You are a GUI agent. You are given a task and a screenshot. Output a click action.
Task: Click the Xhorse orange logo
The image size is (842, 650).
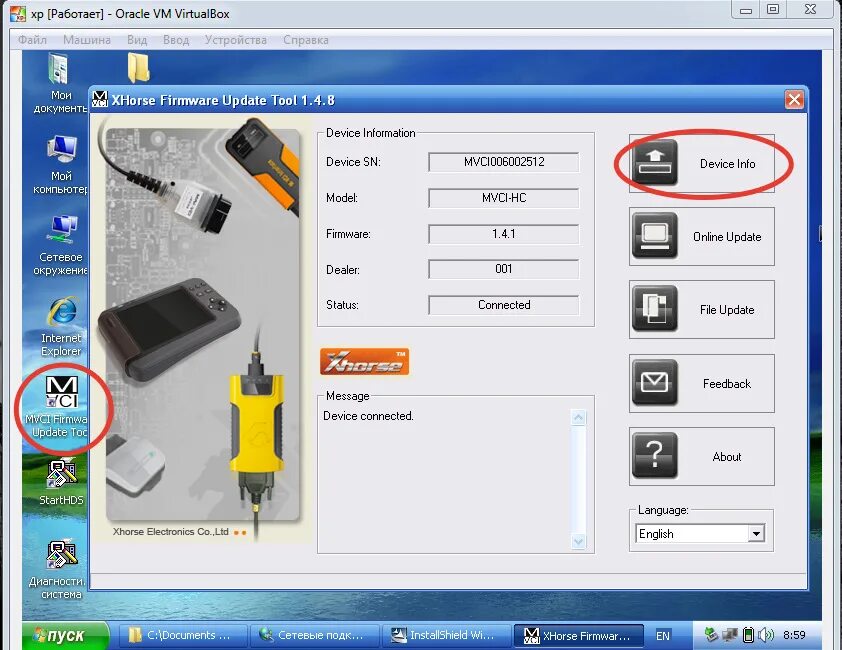[364, 362]
